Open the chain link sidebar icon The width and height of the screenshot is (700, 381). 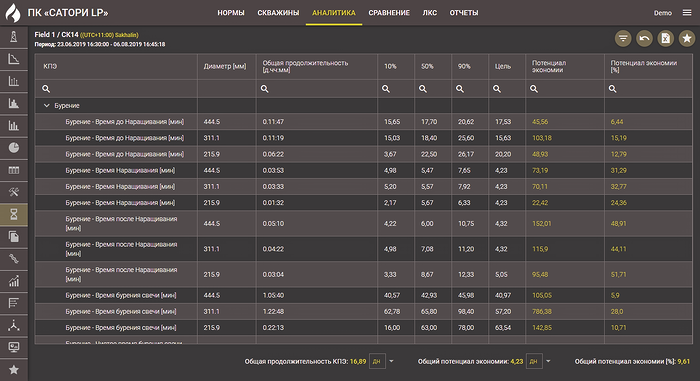[14, 259]
